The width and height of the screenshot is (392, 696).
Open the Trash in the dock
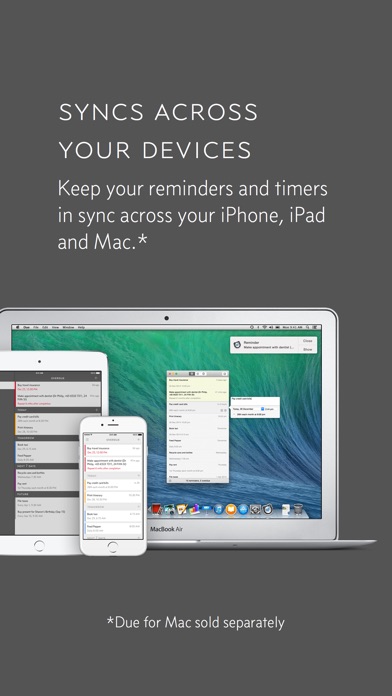click(298, 509)
